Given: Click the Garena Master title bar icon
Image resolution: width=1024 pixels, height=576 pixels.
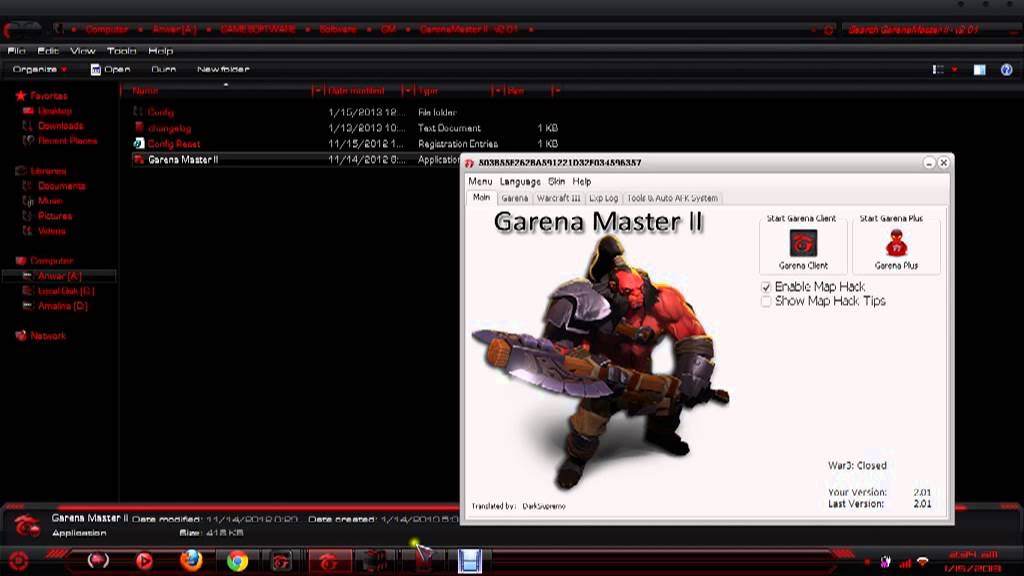Looking at the screenshot, I should coord(469,163).
